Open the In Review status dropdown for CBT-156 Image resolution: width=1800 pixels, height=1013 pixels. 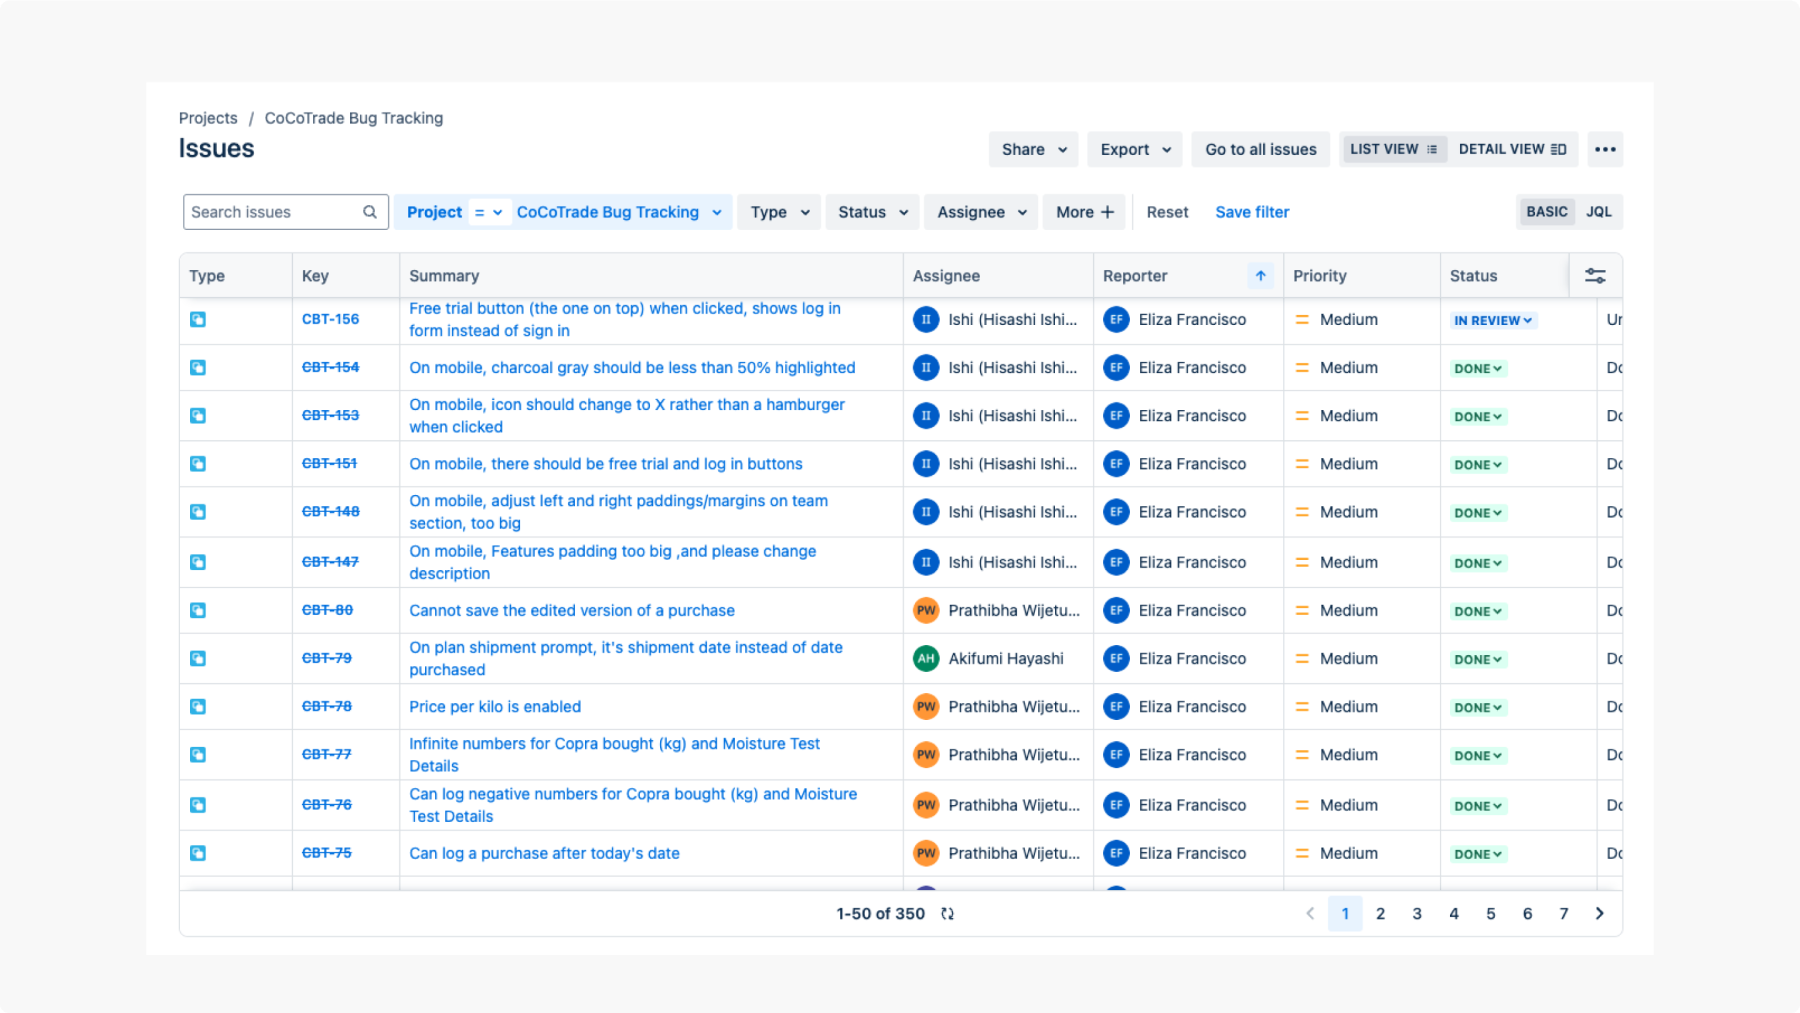click(1493, 320)
